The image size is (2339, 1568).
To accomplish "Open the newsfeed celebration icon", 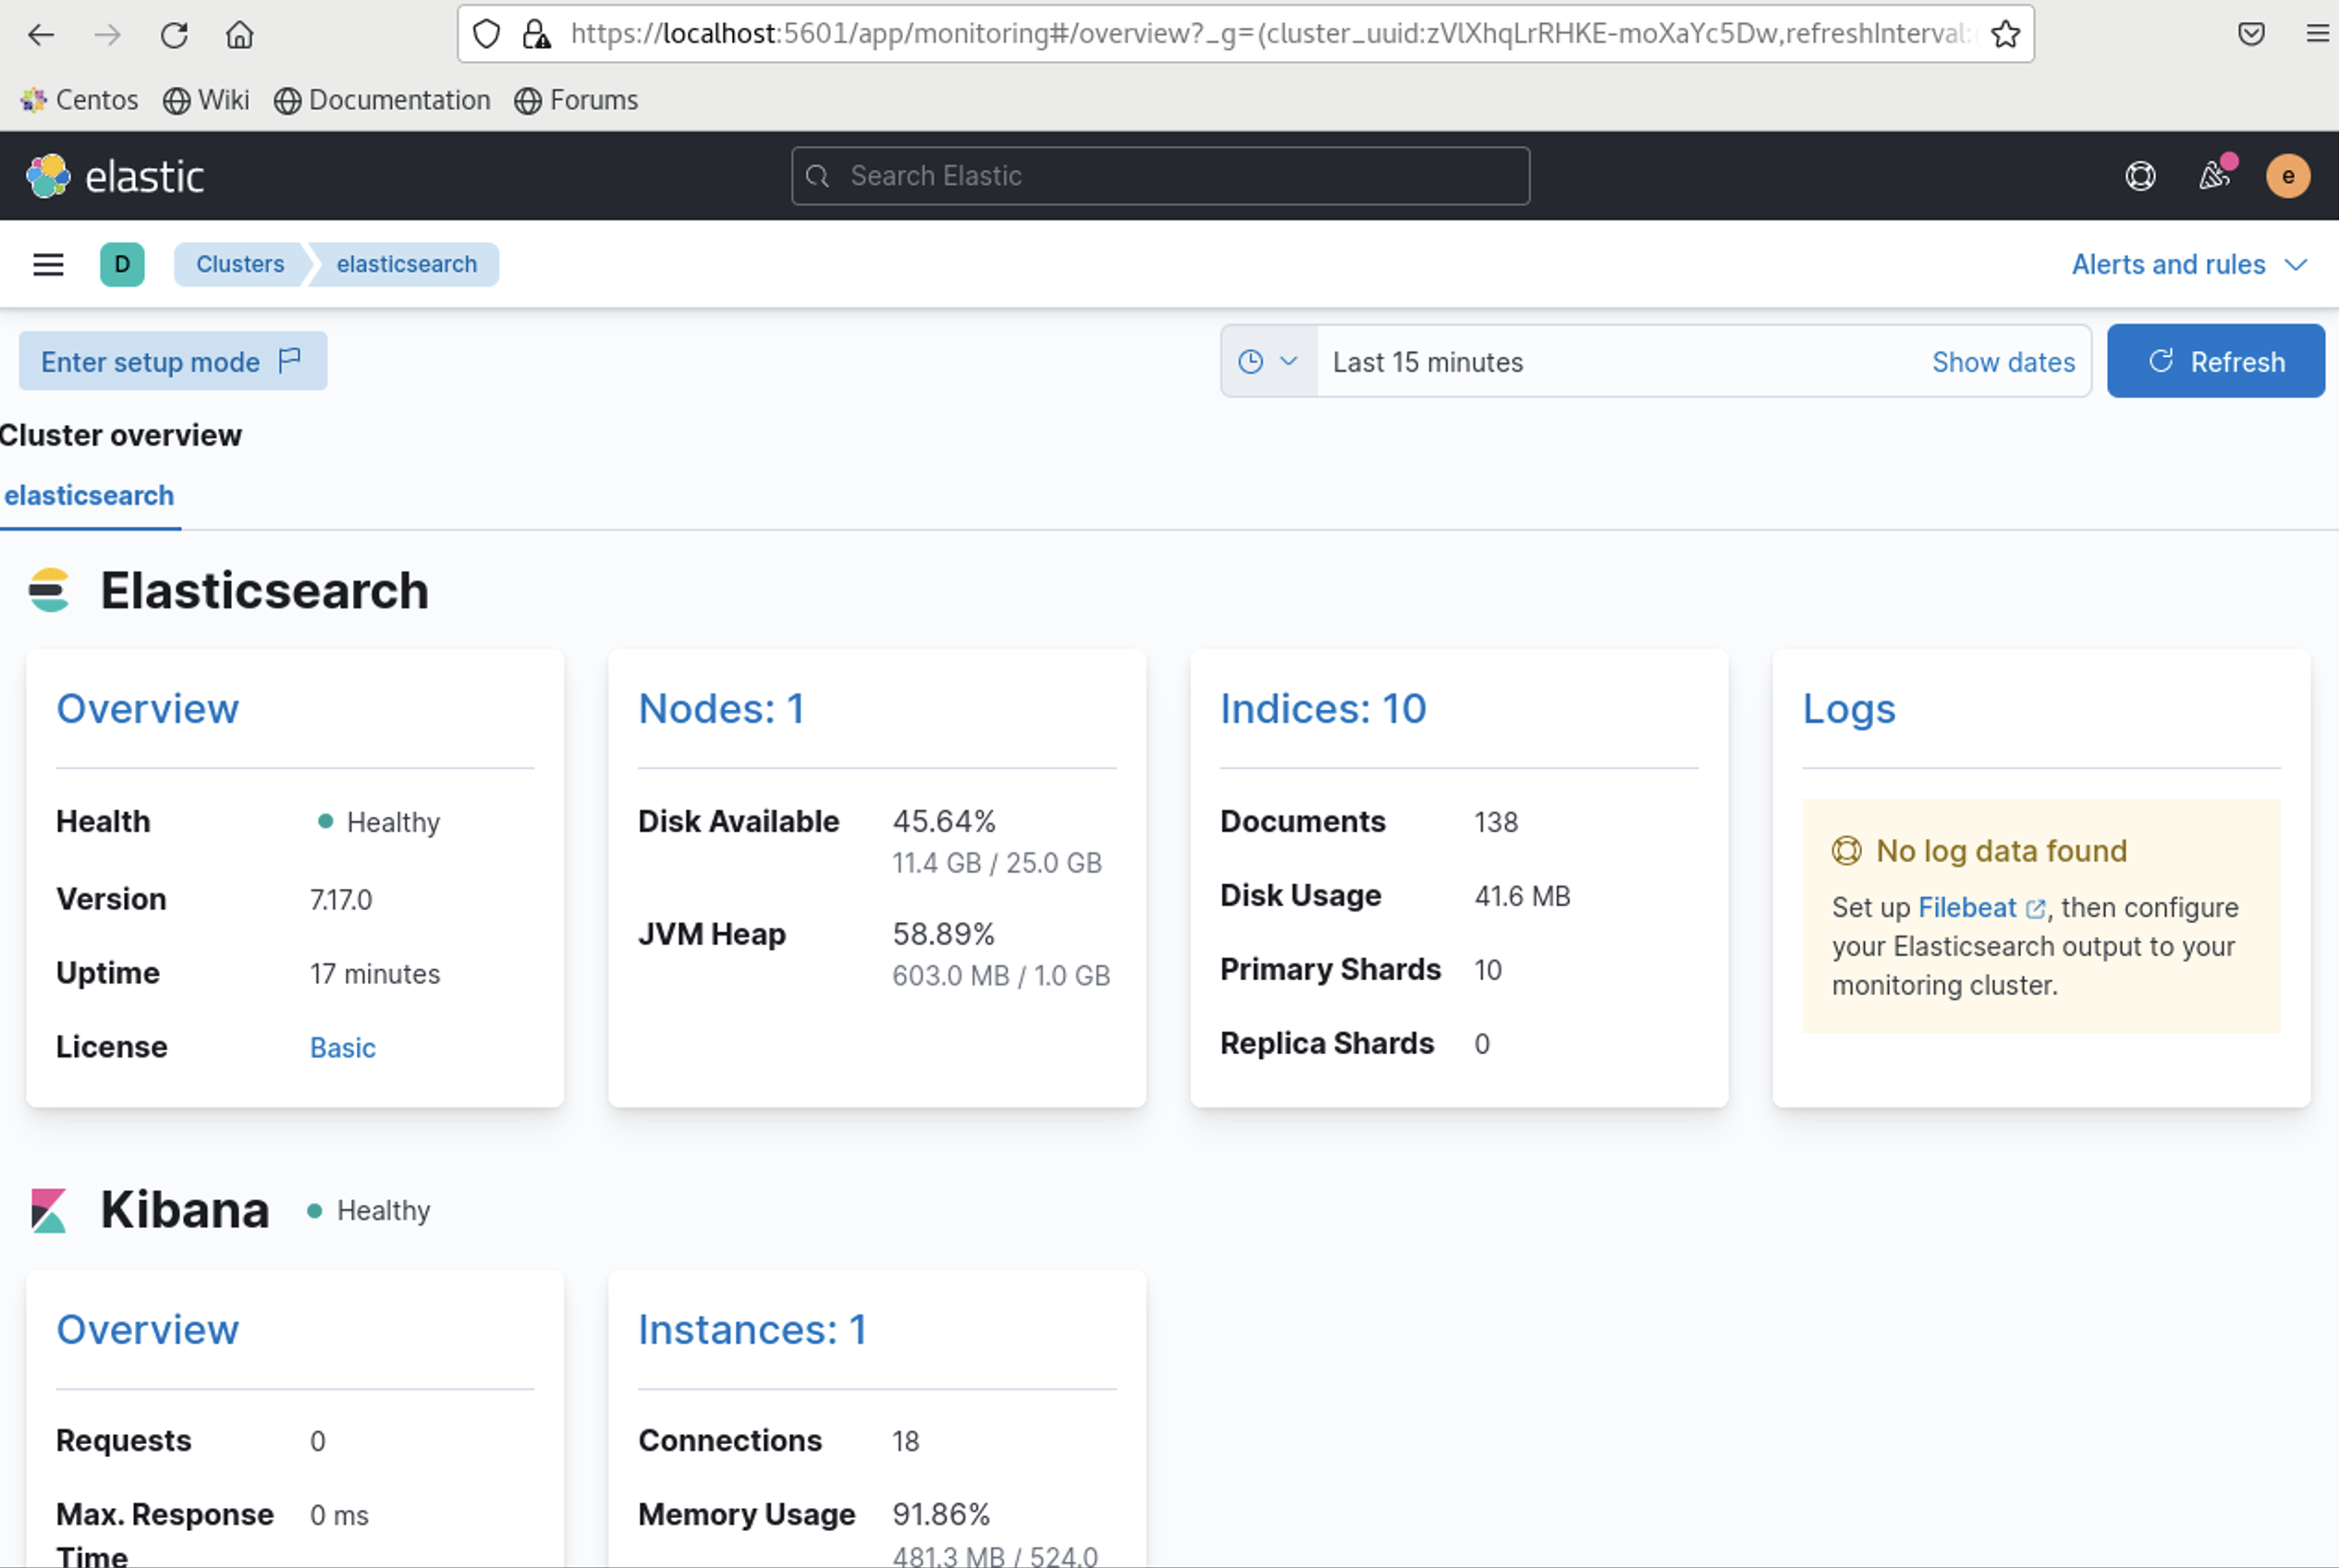I will point(2214,177).
